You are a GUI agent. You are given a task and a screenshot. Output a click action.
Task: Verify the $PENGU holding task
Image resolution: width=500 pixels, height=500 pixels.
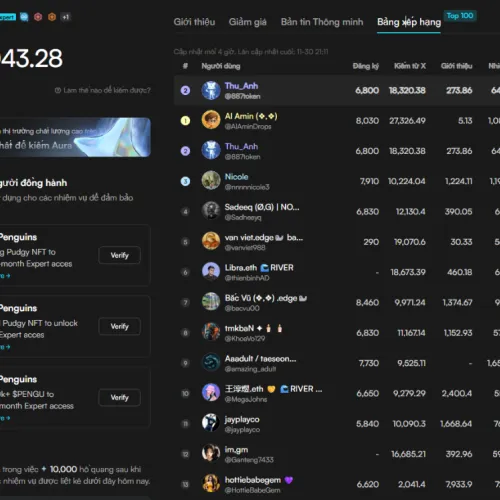coord(119,397)
